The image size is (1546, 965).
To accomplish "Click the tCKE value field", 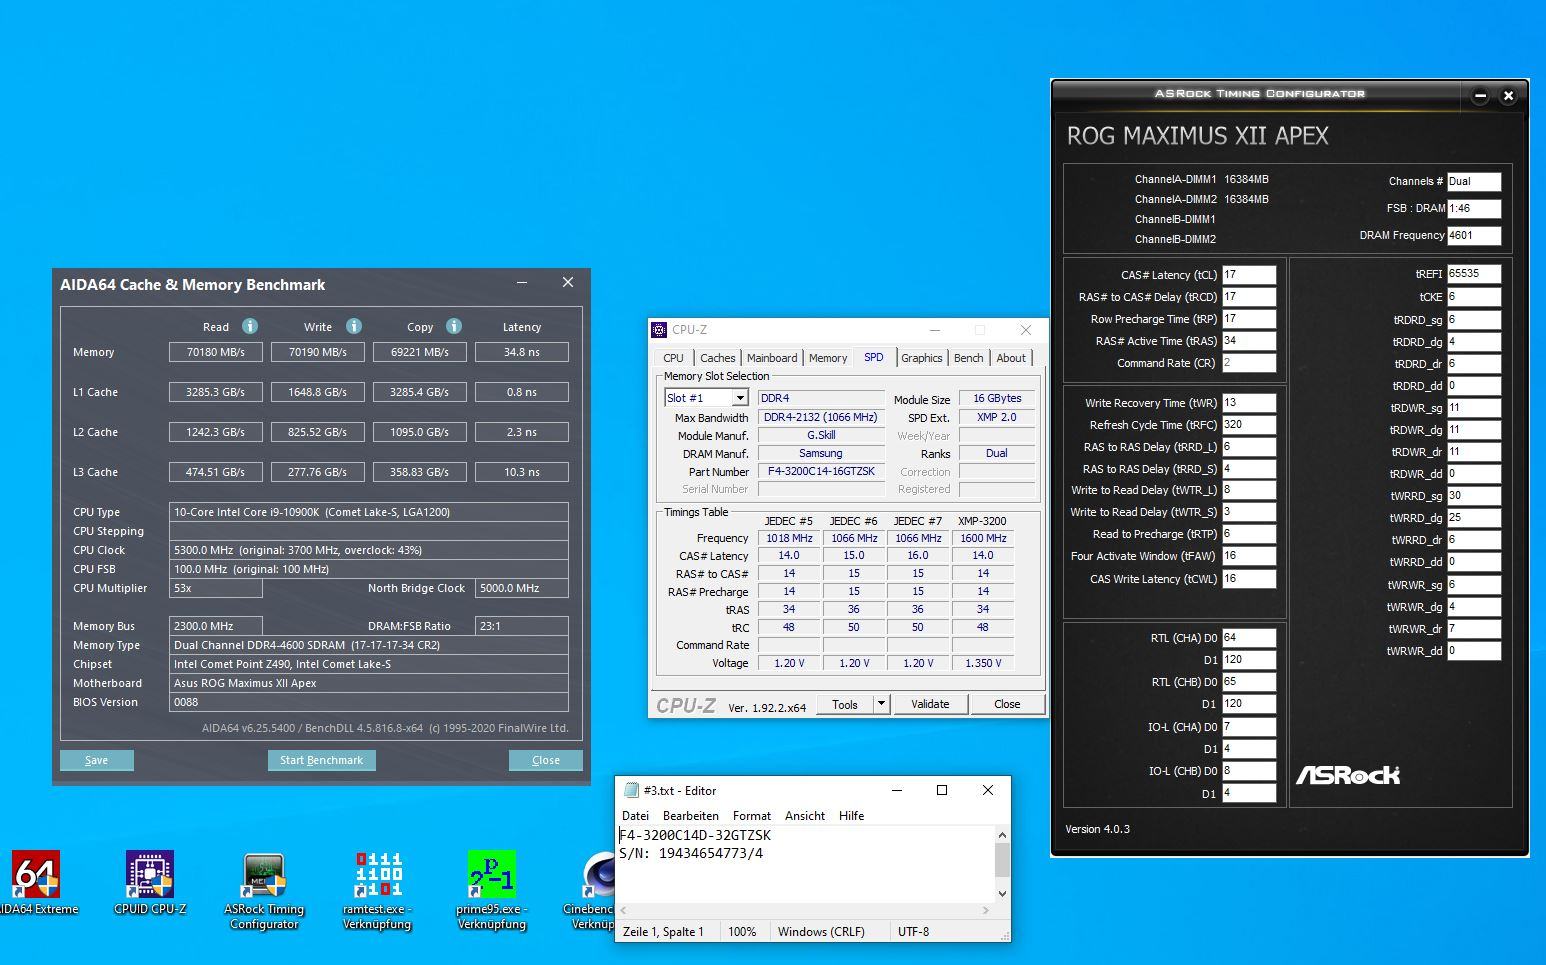I will [1474, 297].
